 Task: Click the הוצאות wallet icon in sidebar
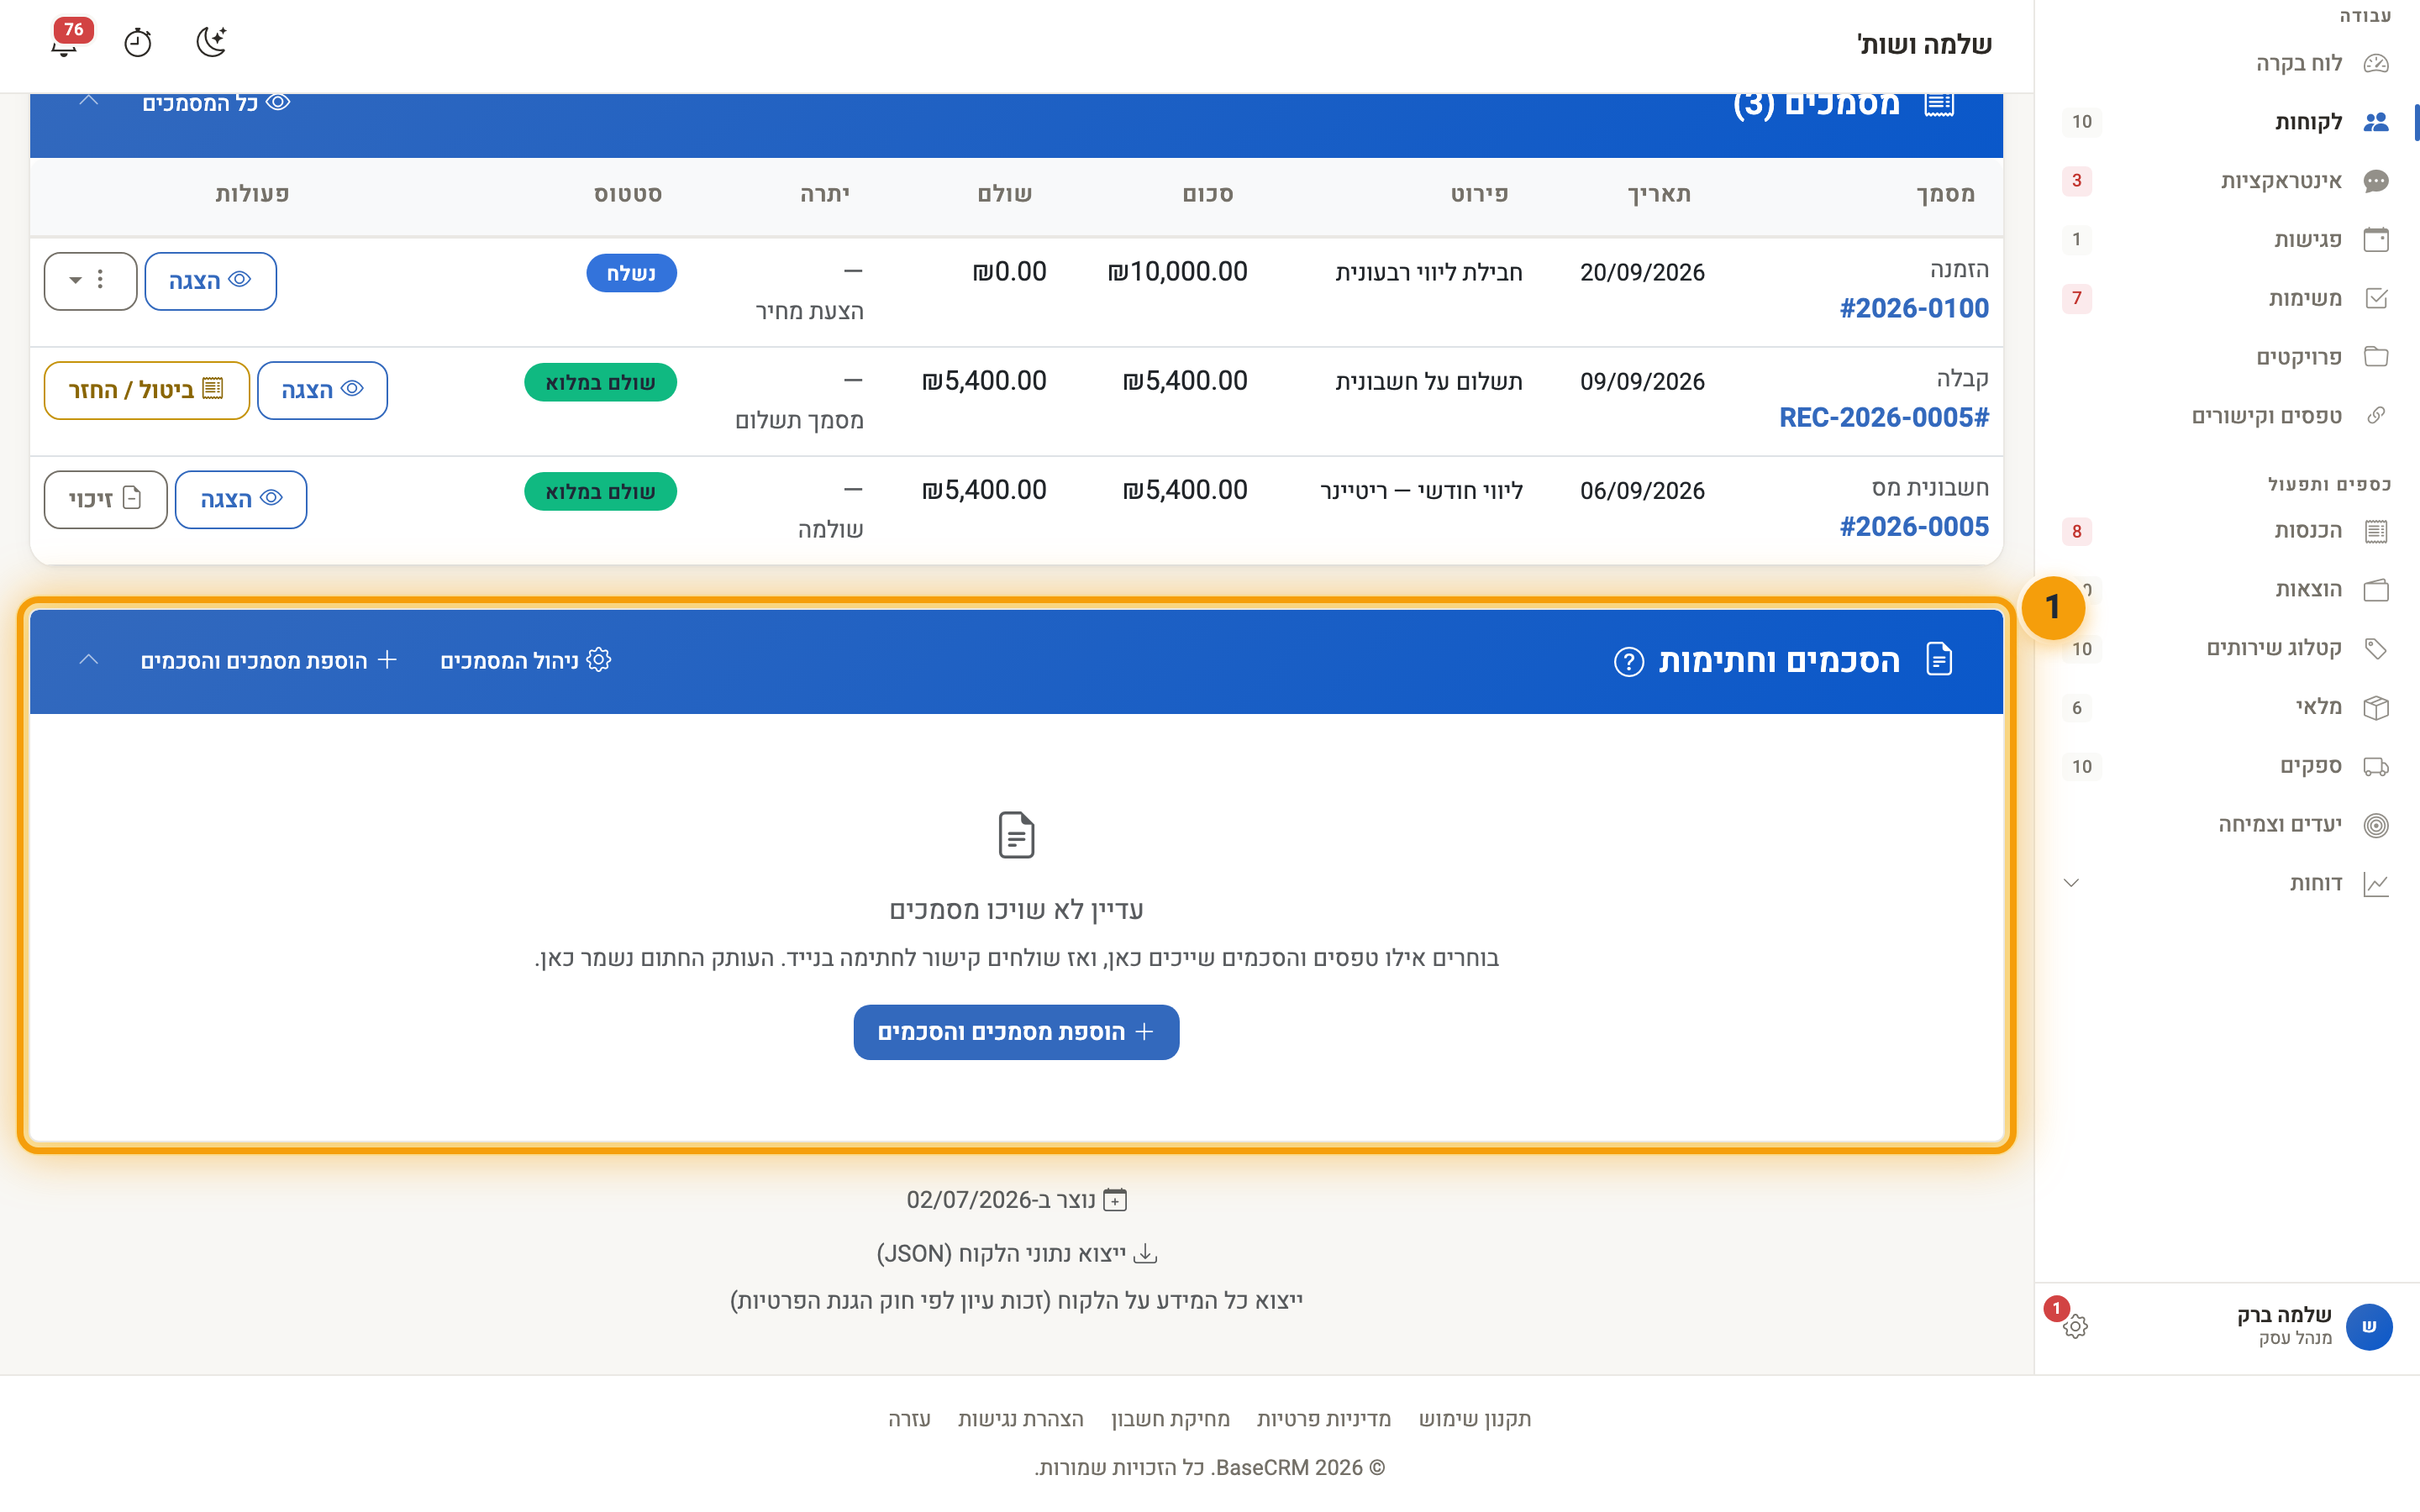pos(2376,590)
